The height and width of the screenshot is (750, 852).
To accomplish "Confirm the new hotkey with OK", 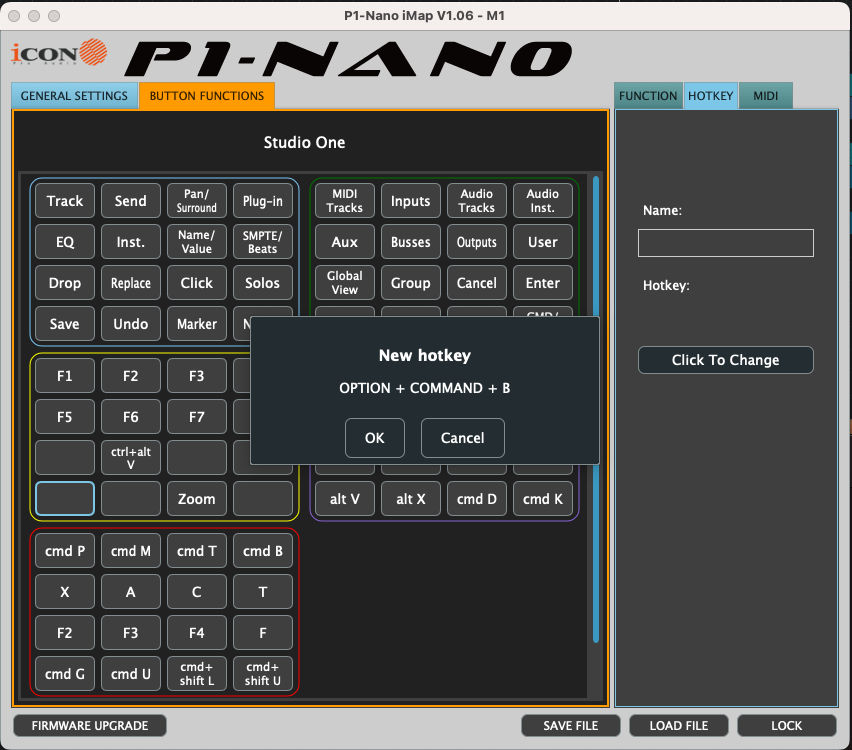I will [x=374, y=438].
